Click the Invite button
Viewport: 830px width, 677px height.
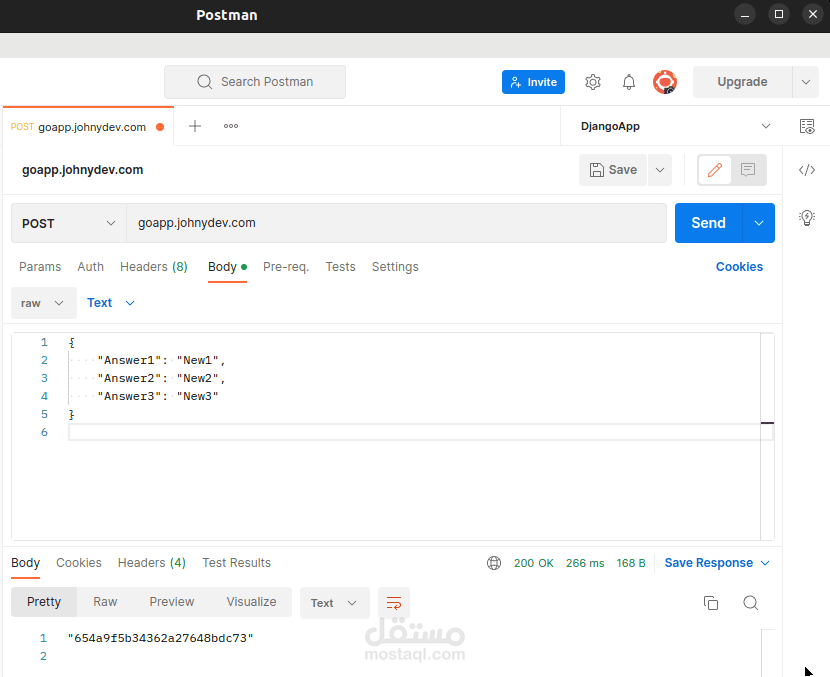pyautogui.click(x=533, y=82)
